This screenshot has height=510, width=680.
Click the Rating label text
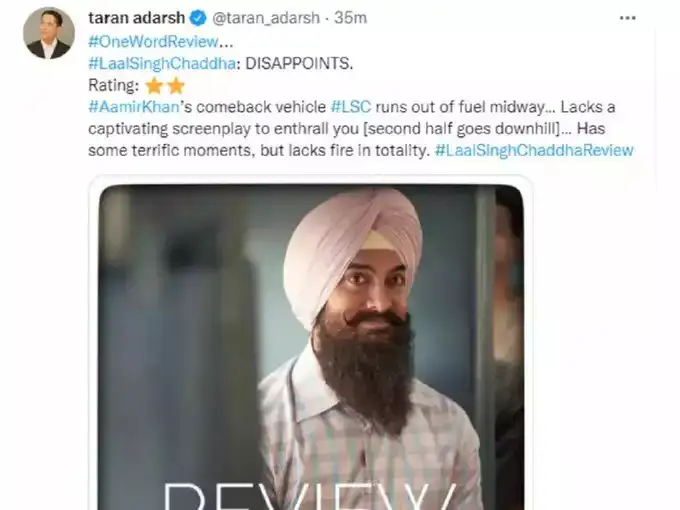tap(114, 85)
